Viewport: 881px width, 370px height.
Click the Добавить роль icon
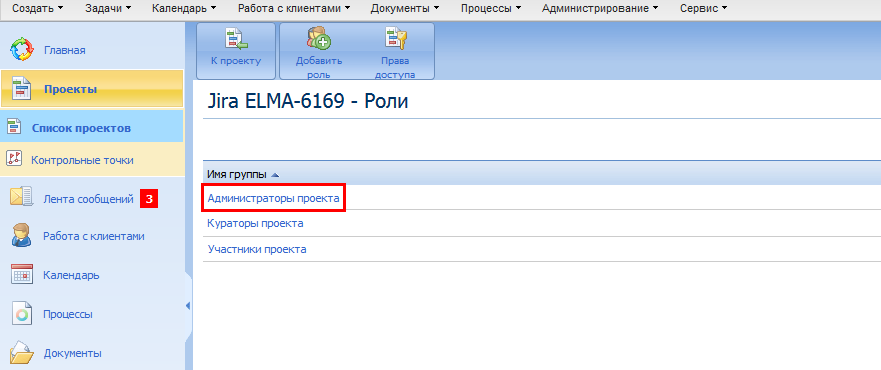[x=319, y=39]
